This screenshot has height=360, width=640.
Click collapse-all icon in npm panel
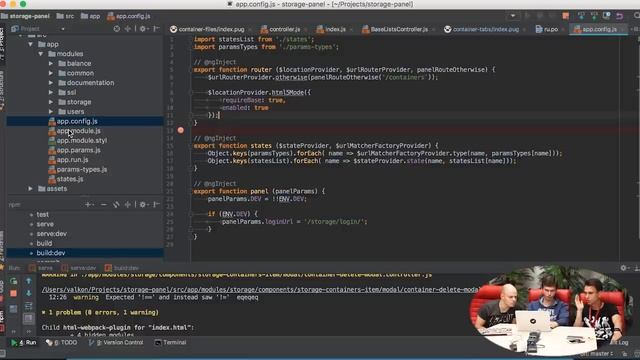coord(128,204)
